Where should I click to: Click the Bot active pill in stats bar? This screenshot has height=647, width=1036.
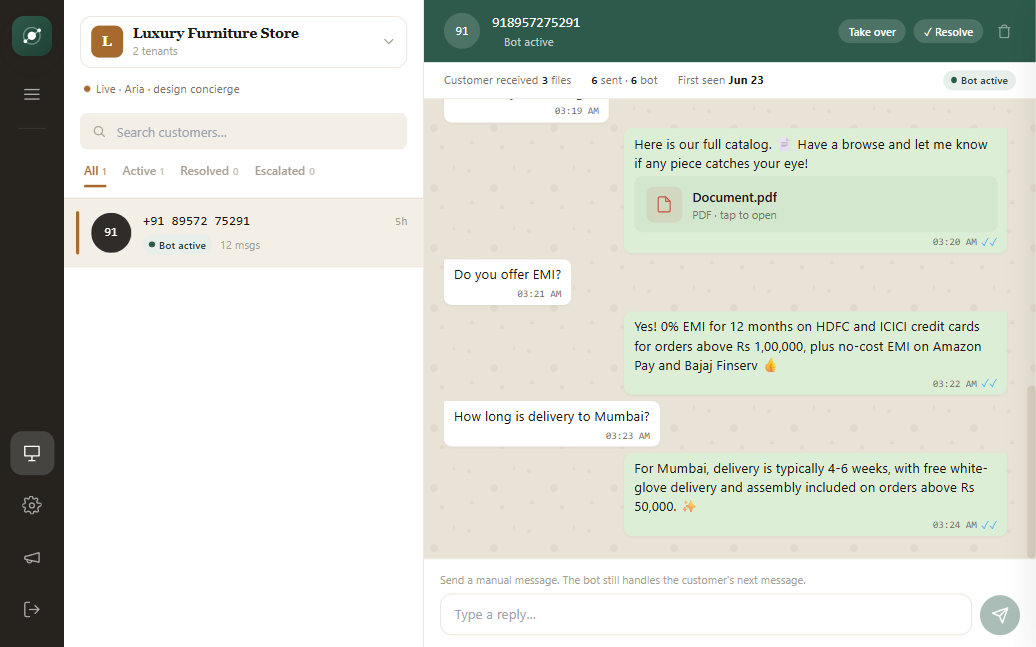tap(979, 81)
